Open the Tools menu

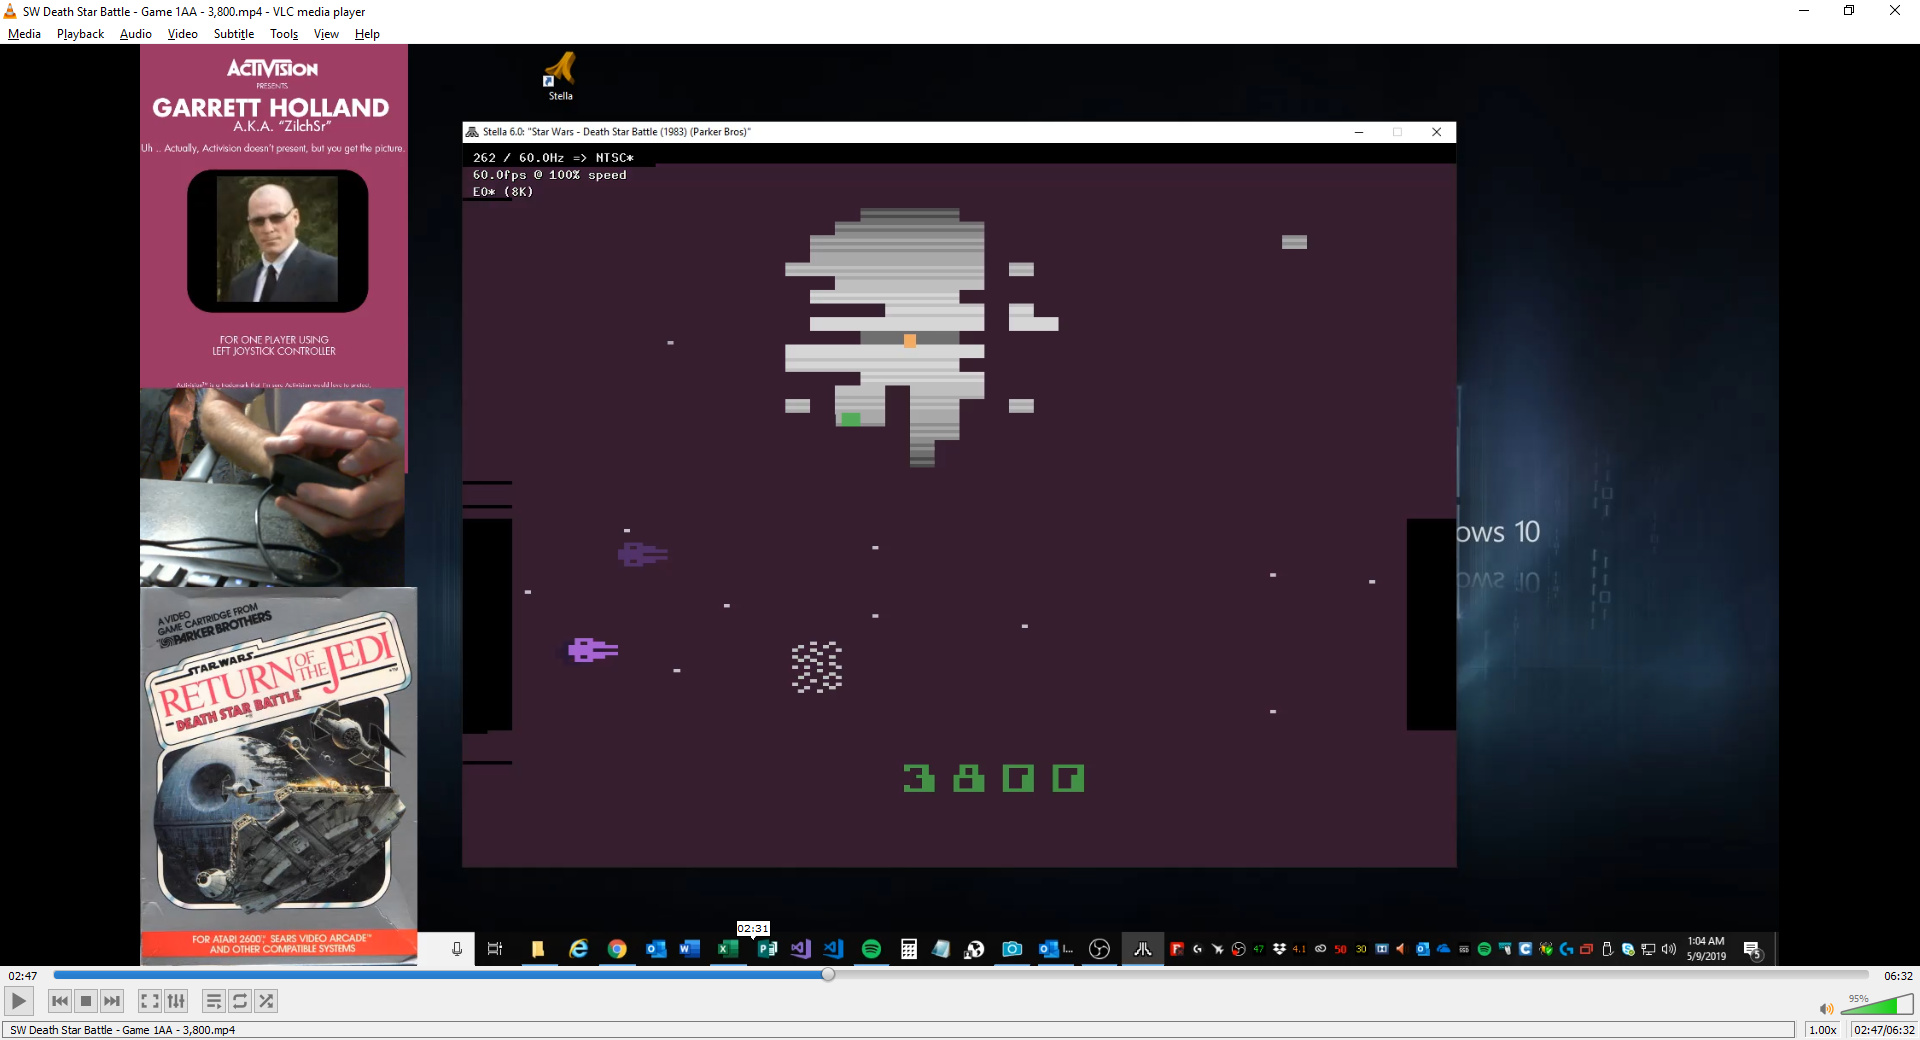pos(284,34)
